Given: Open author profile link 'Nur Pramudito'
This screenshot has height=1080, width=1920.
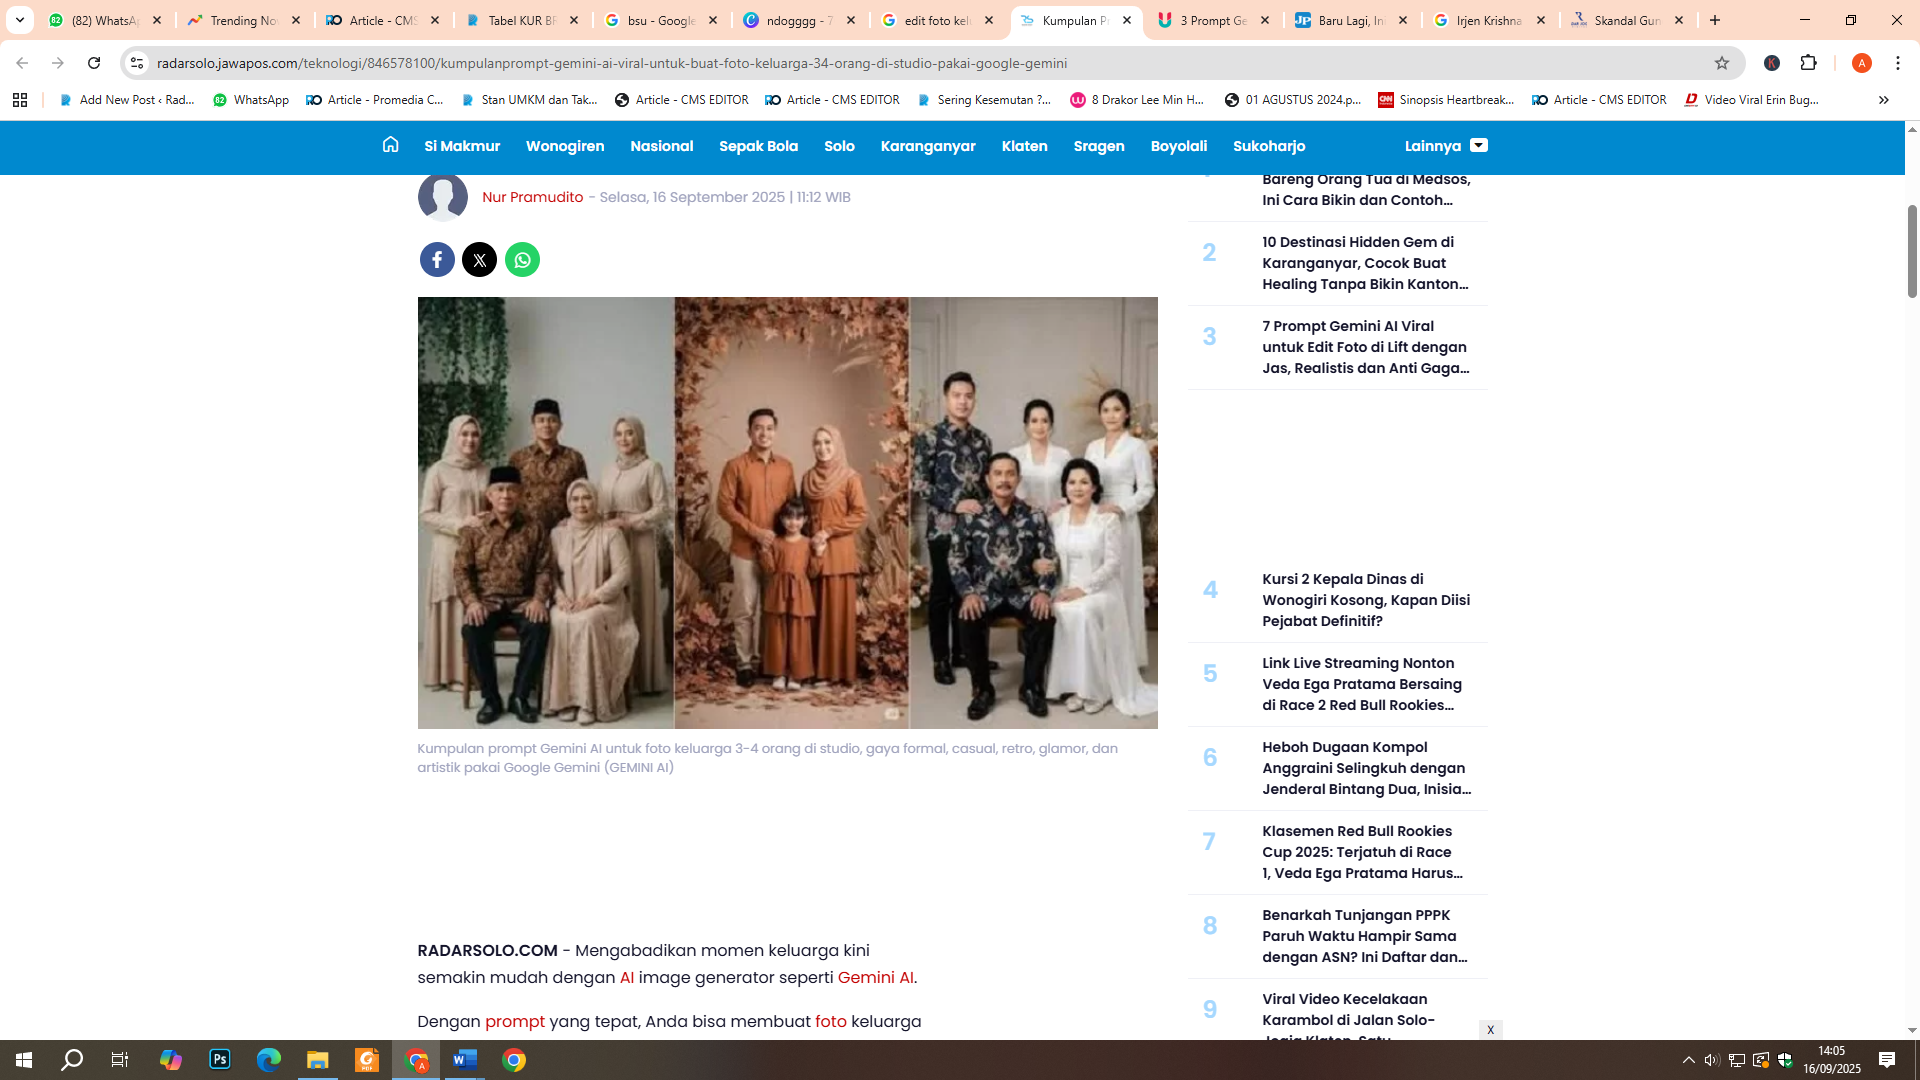Looking at the screenshot, I should [x=533, y=197].
